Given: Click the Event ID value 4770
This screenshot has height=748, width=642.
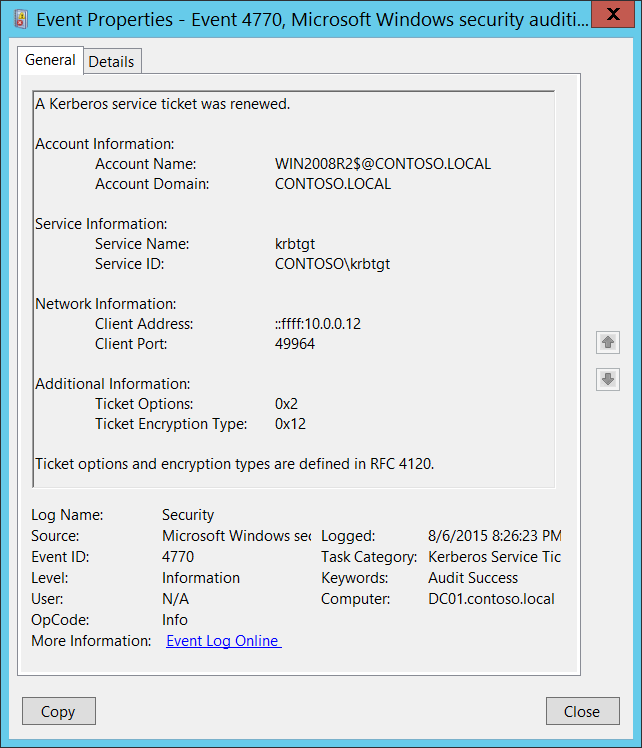Looking at the screenshot, I should 178,557.
